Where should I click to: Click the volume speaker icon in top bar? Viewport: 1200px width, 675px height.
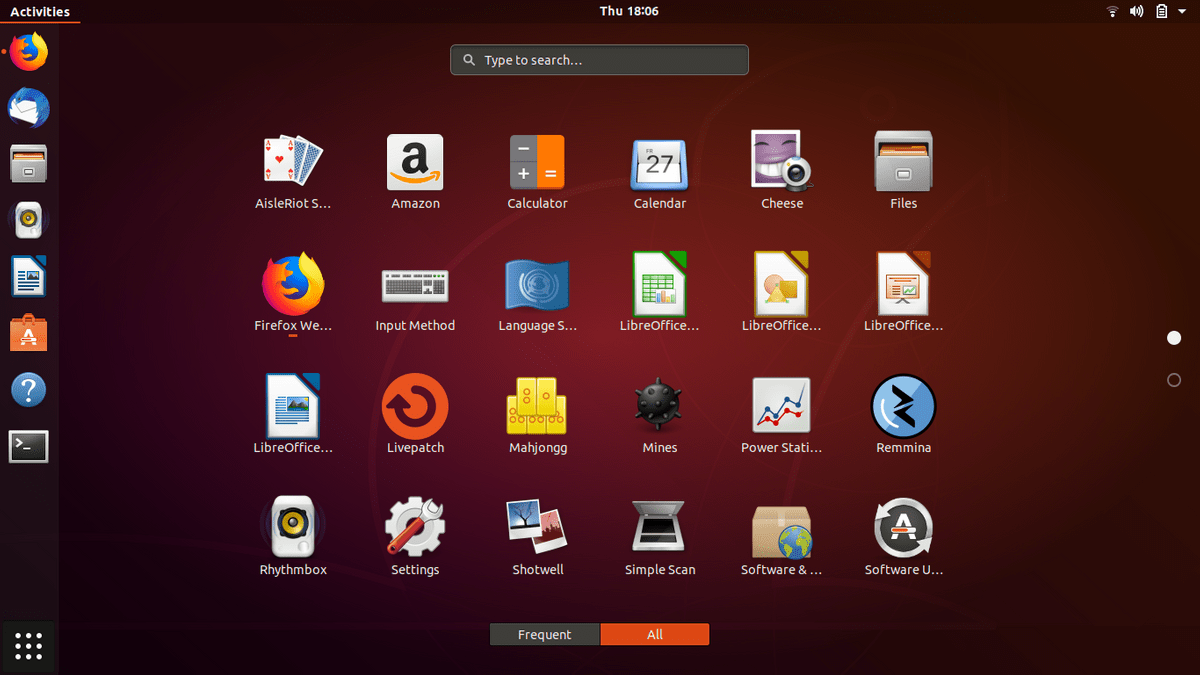[1137, 11]
